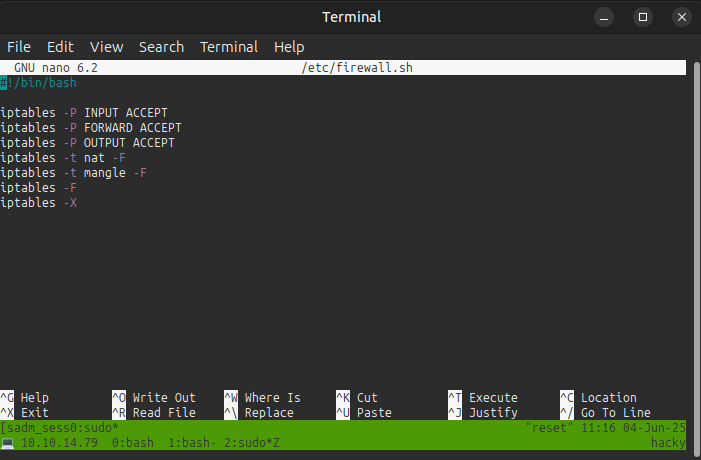Select tmux window 1:bash

pyautogui.click(x=189, y=442)
